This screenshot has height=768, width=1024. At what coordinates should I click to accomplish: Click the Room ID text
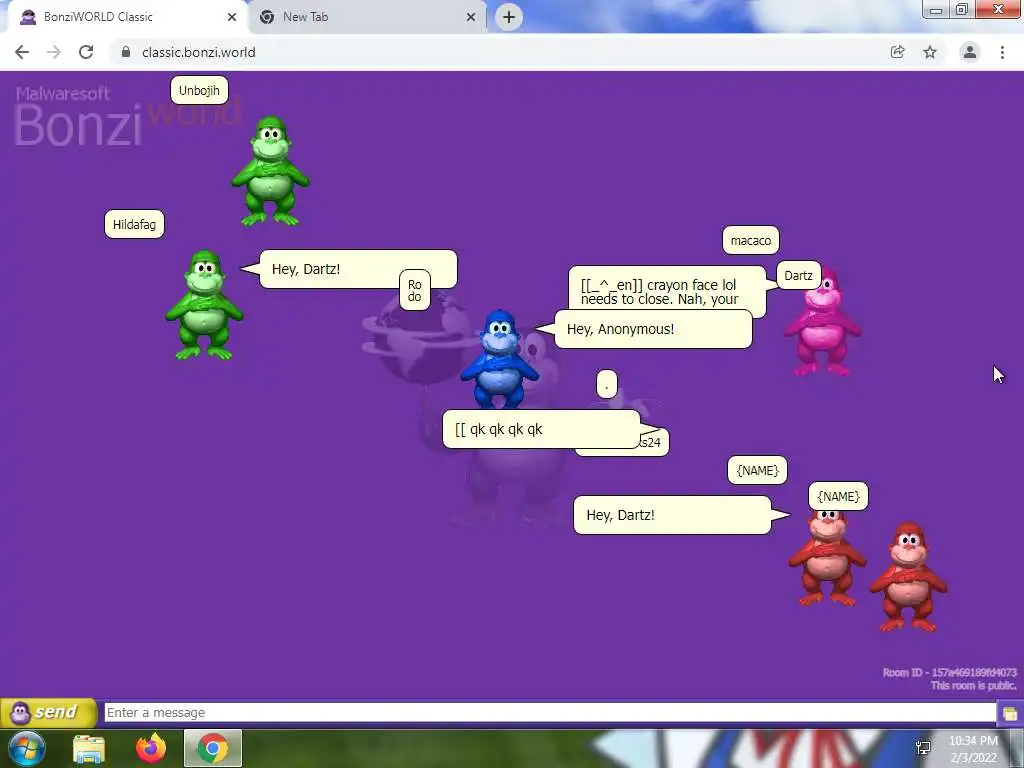point(950,672)
